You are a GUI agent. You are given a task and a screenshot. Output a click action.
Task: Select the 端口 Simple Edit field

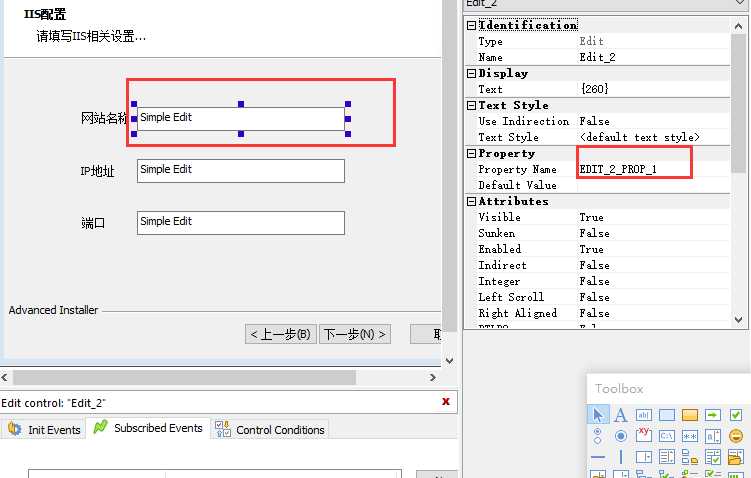(x=240, y=223)
